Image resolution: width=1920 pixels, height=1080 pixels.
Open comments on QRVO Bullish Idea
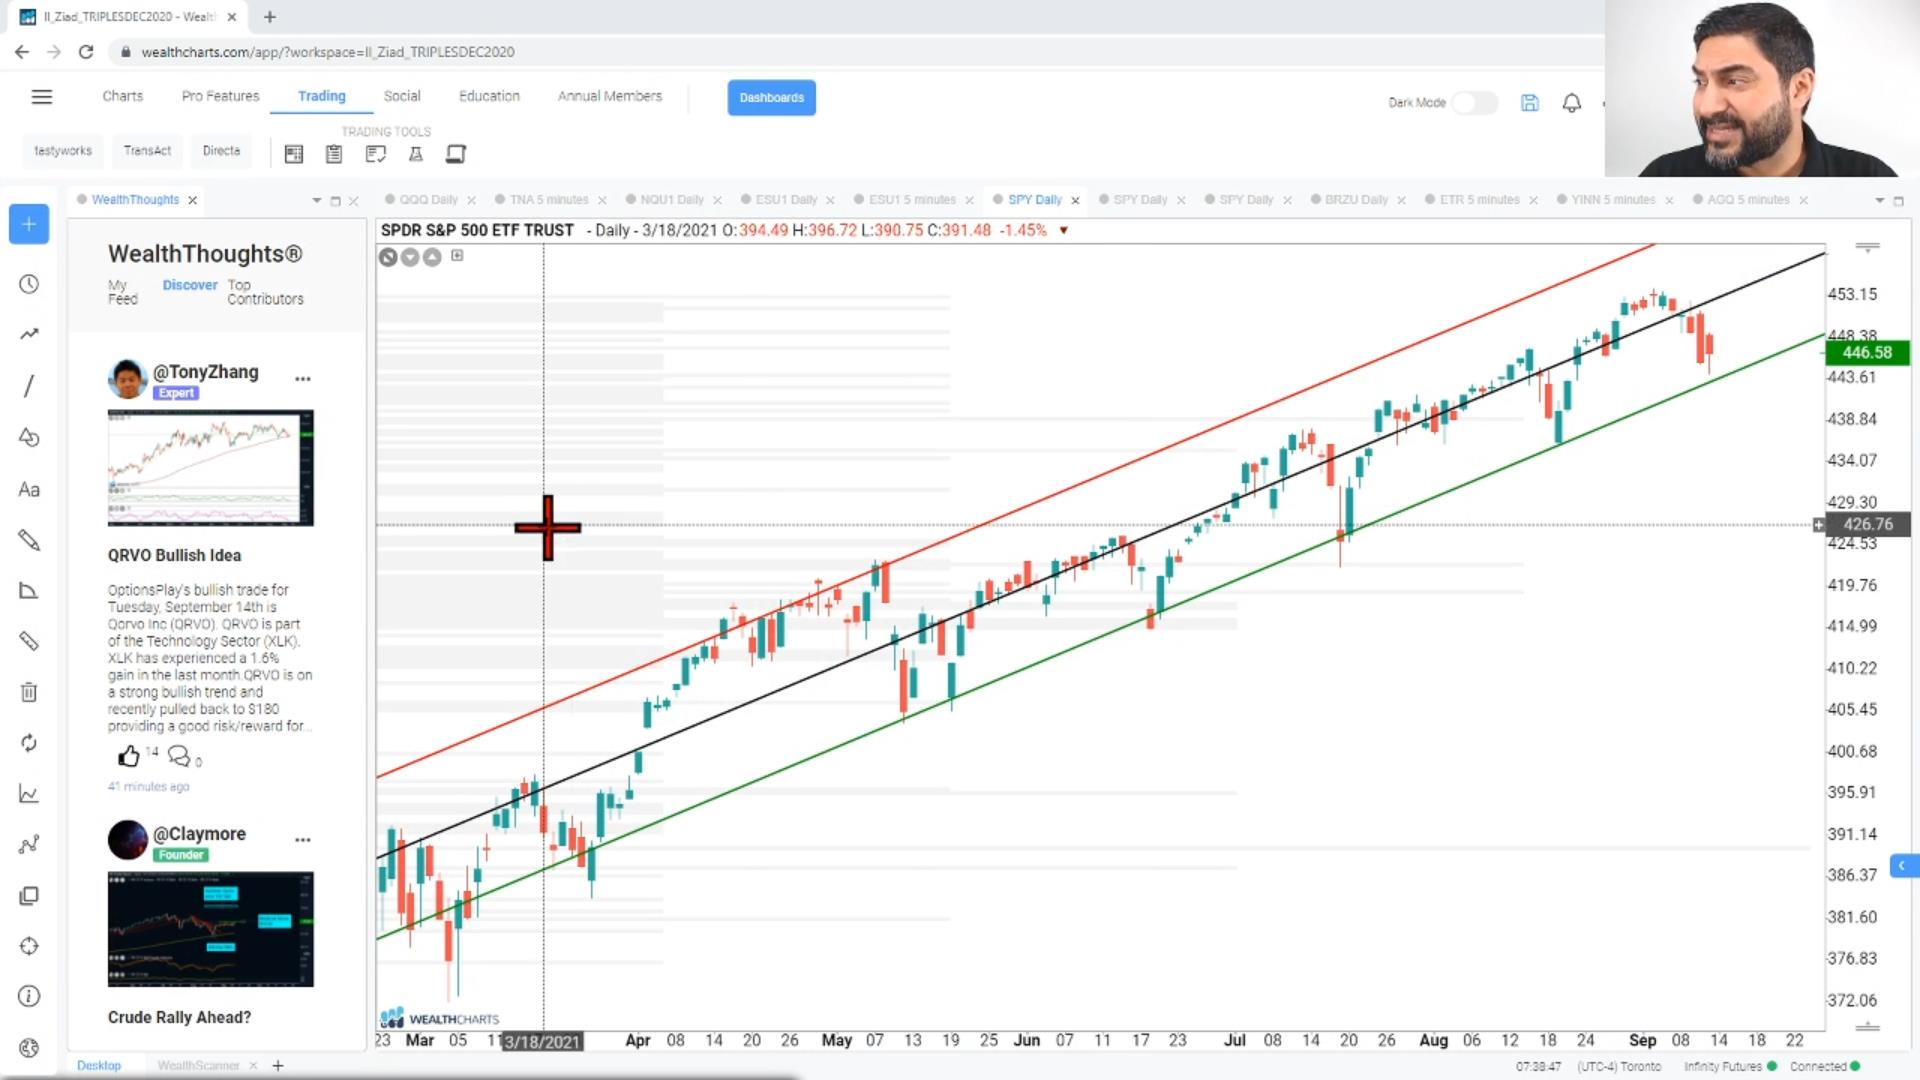179,756
